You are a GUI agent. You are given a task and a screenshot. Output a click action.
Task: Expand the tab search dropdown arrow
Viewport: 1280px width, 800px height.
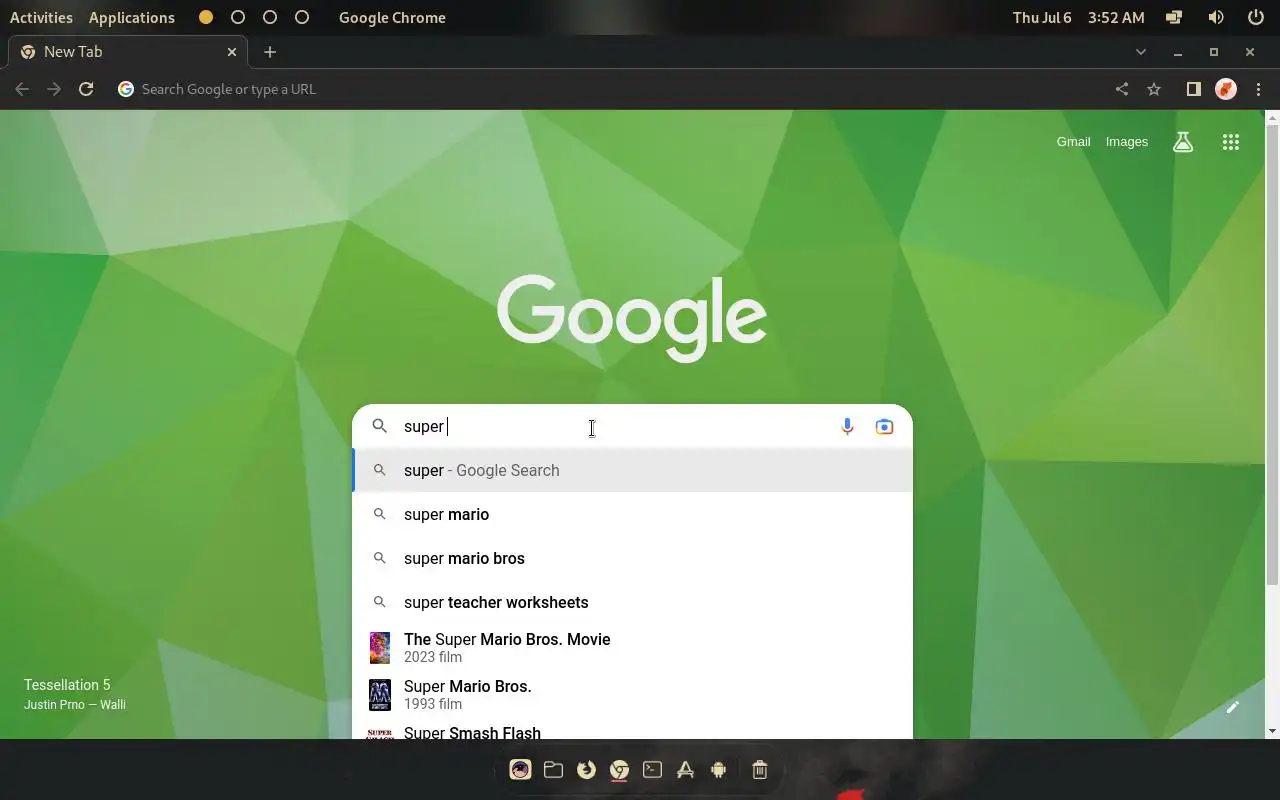pyautogui.click(x=1141, y=52)
